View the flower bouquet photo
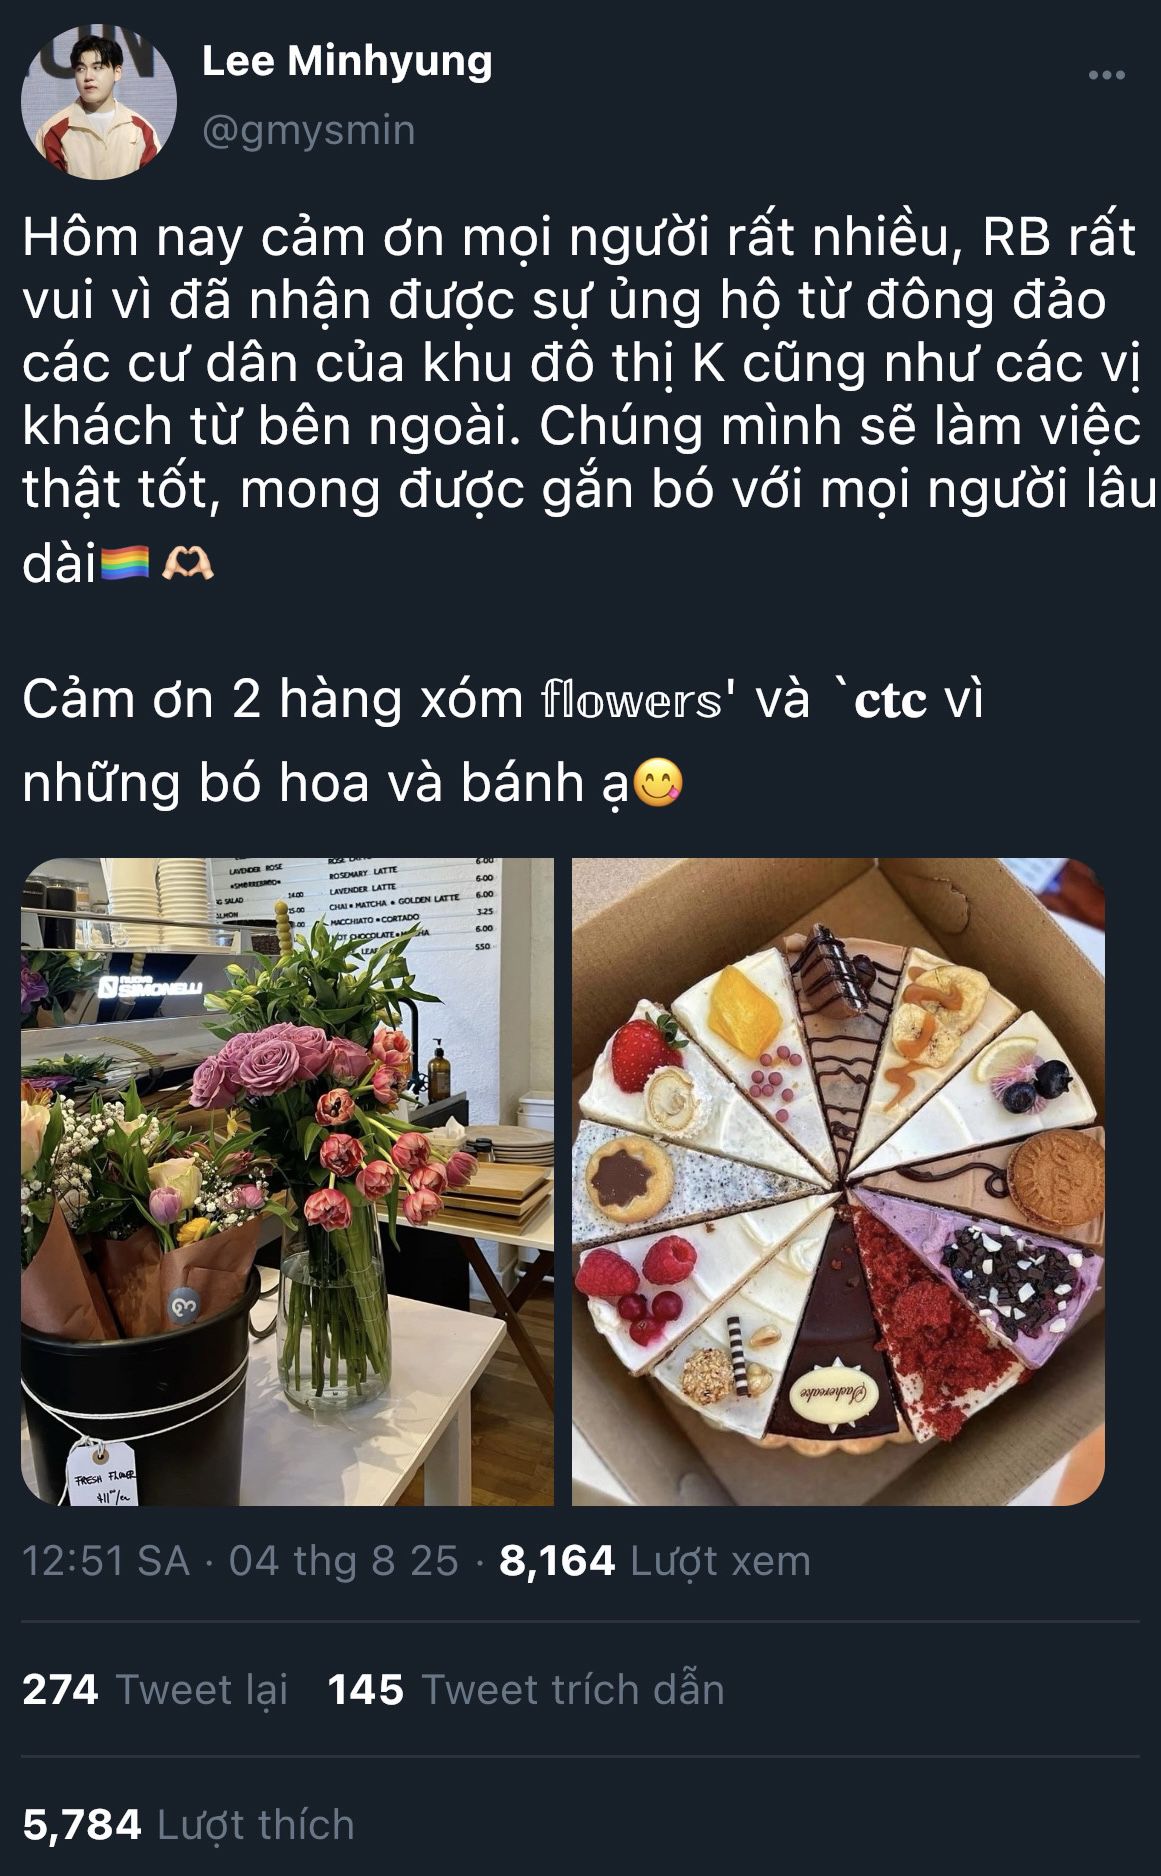 point(287,1181)
